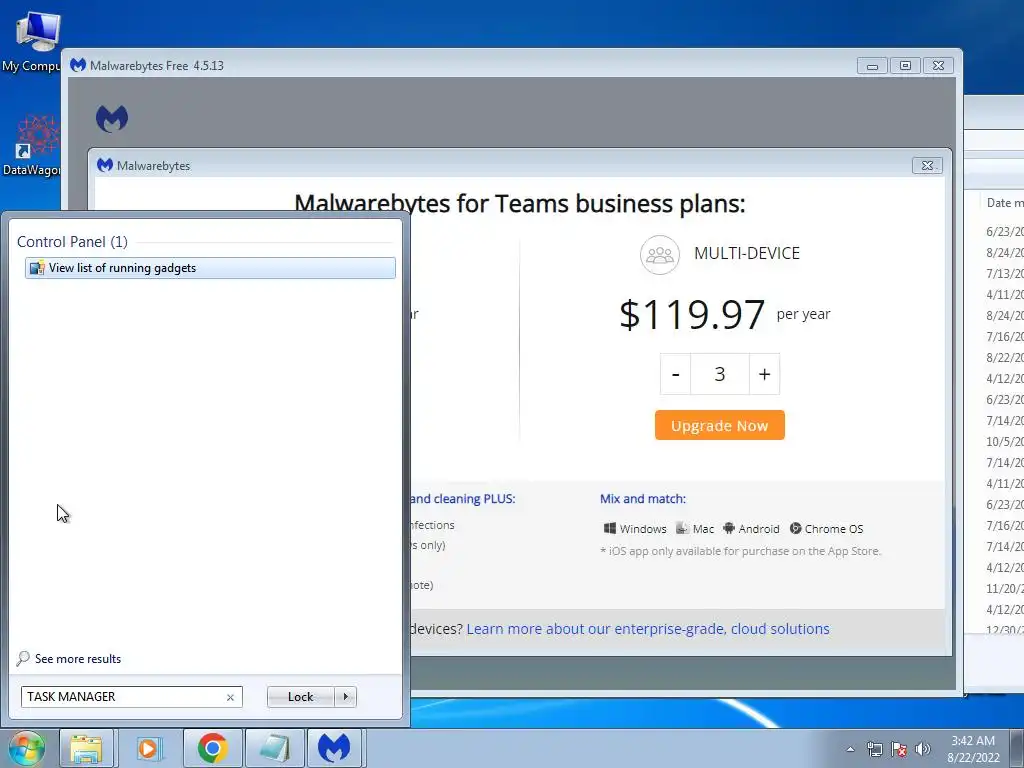Click the Lock button in Start menu
The width and height of the screenshot is (1024, 768).
(300, 697)
